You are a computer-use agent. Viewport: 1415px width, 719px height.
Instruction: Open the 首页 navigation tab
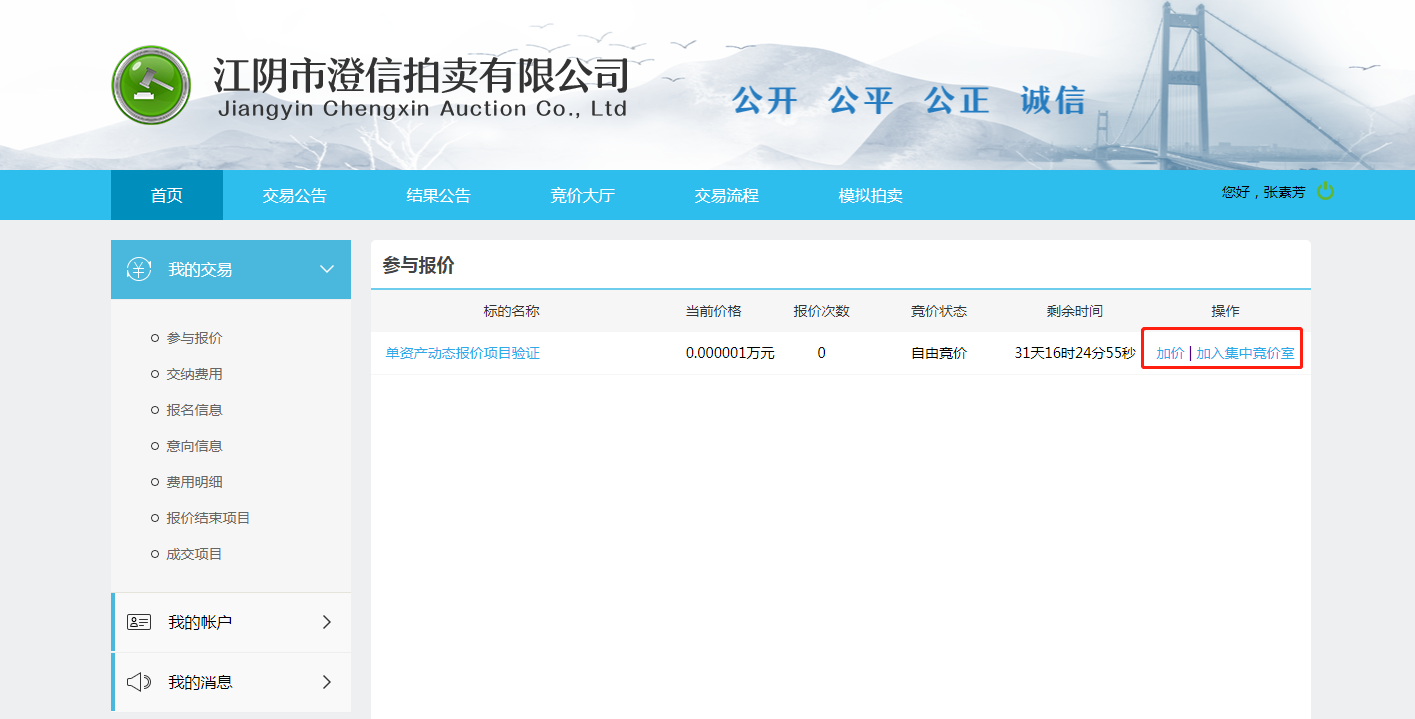point(167,195)
